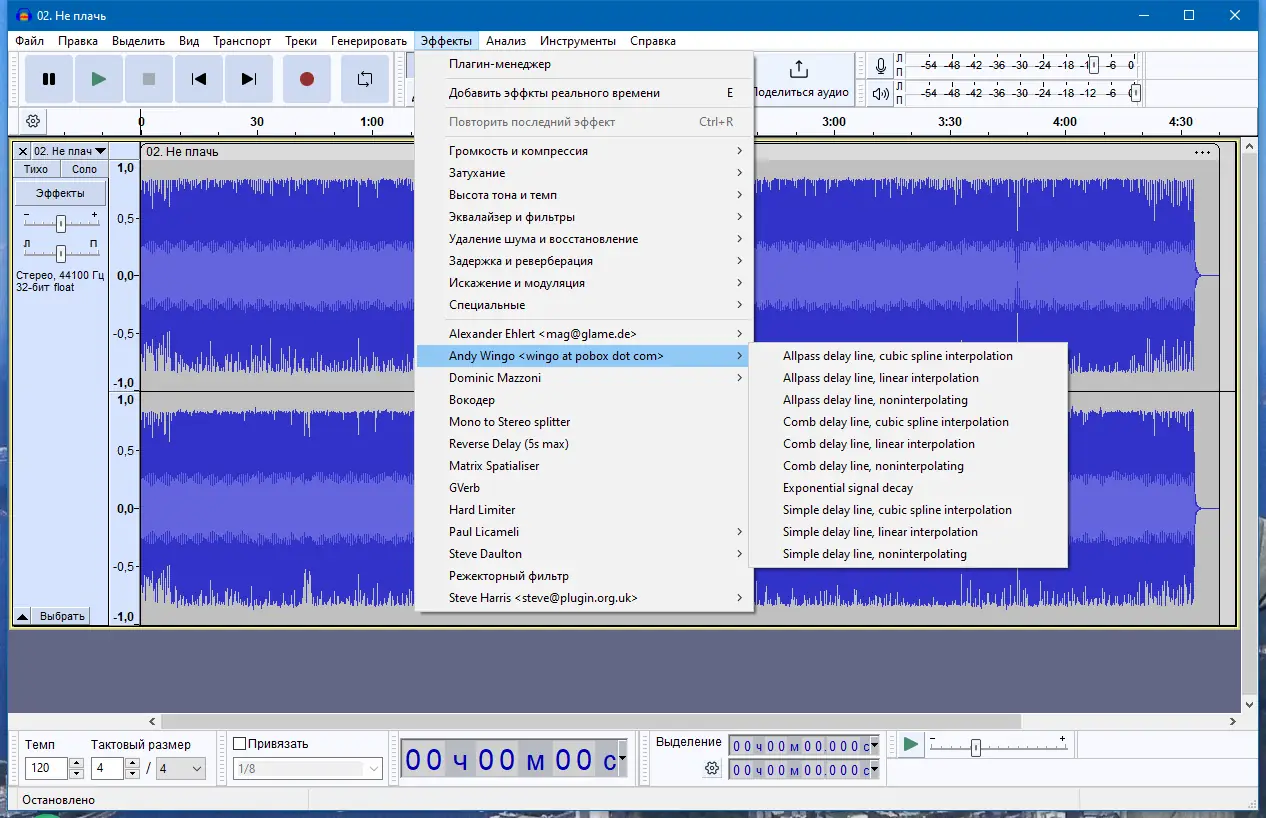Open the Треки menu
The width and height of the screenshot is (1266, 818).
(301, 41)
